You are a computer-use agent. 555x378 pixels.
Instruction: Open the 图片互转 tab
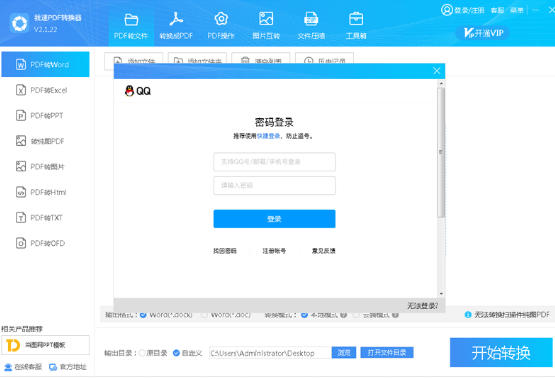click(266, 26)
